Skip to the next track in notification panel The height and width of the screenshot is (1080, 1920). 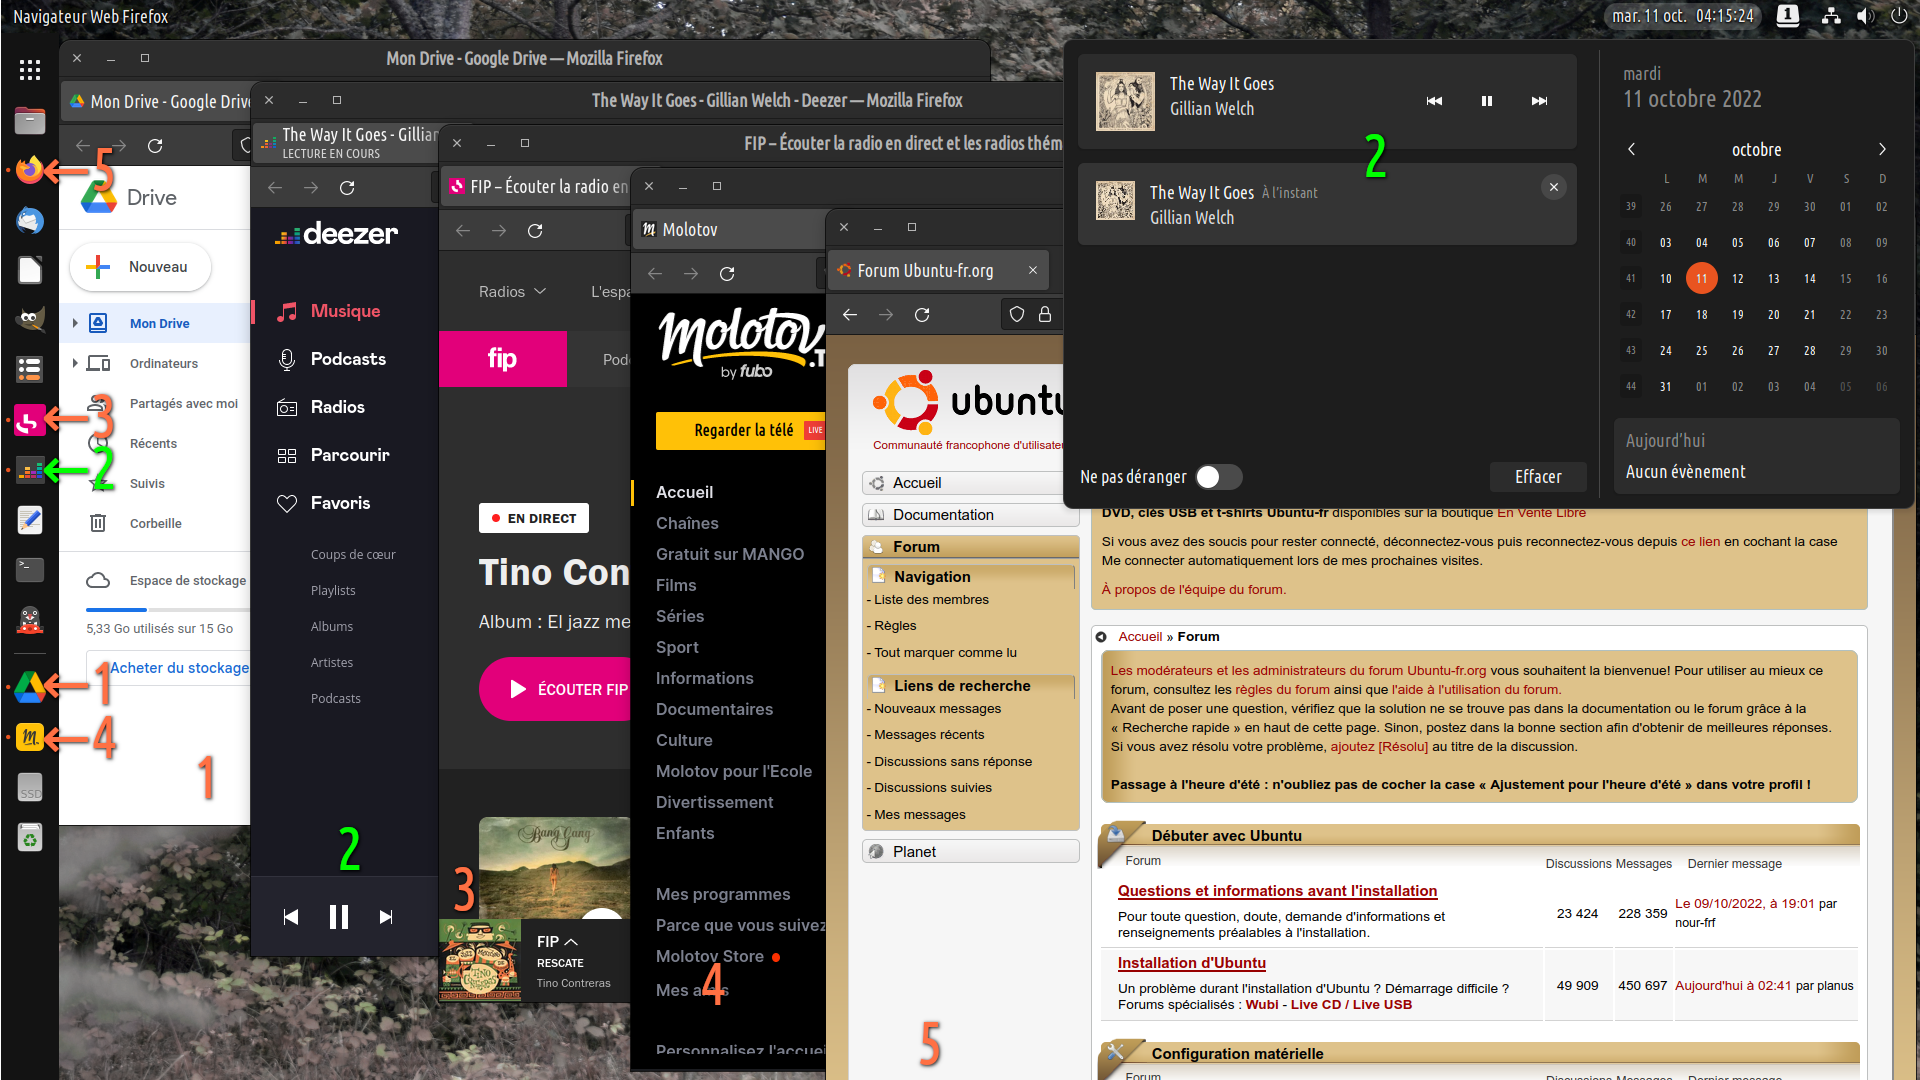pos(1539,101)
